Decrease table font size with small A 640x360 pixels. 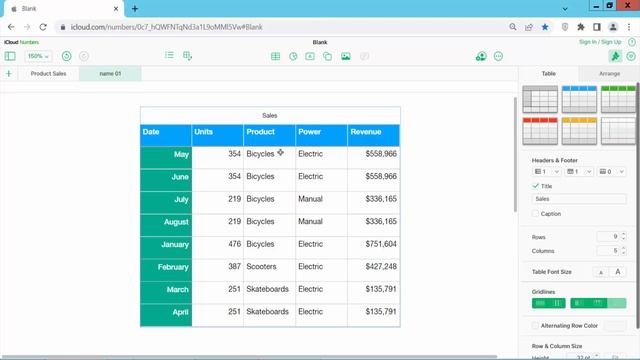(x=601, y=272)
